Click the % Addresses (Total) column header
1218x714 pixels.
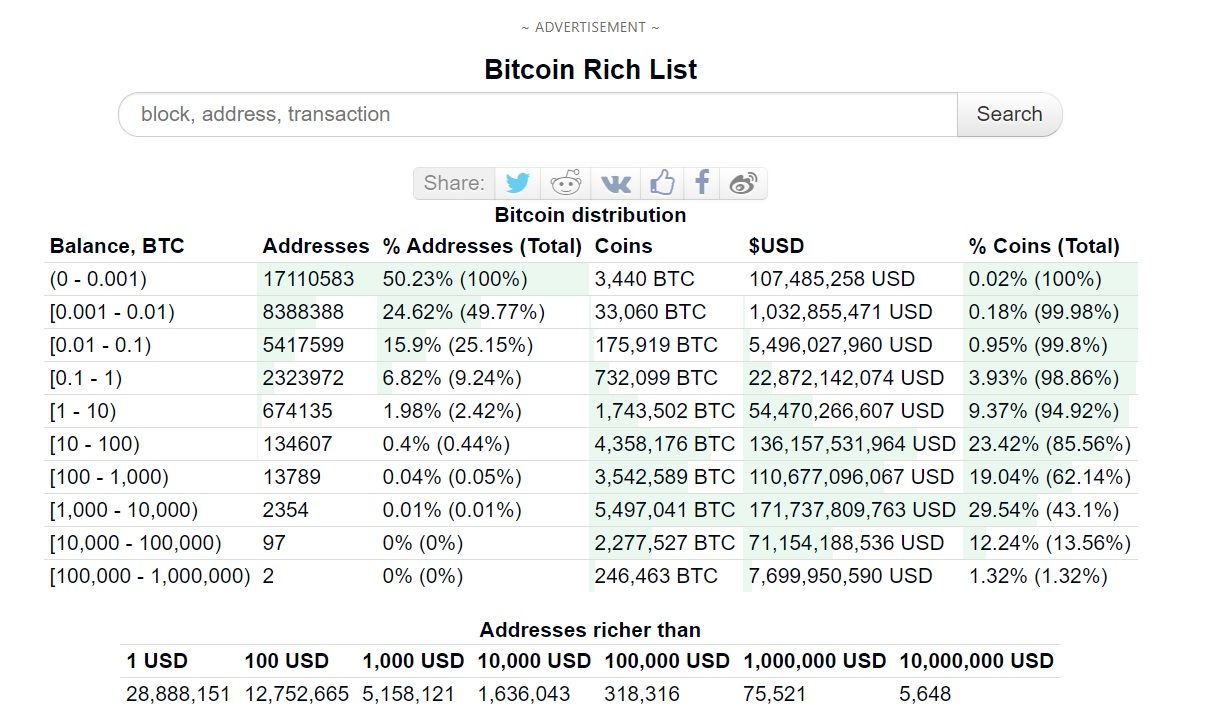(482, 246)
